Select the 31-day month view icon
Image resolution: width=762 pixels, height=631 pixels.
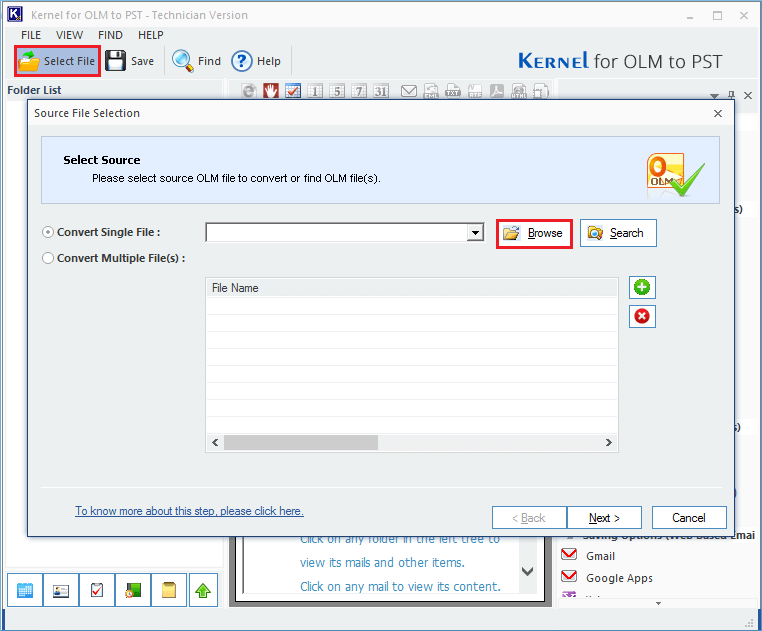381,91
